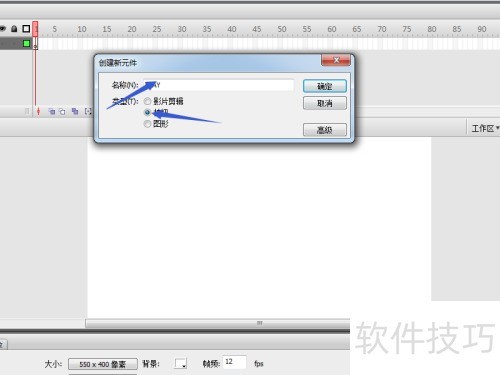Click the 取消 (Cancel) button
The height and width of the screenshot is (375, 500).
click(x=325, y=103)
